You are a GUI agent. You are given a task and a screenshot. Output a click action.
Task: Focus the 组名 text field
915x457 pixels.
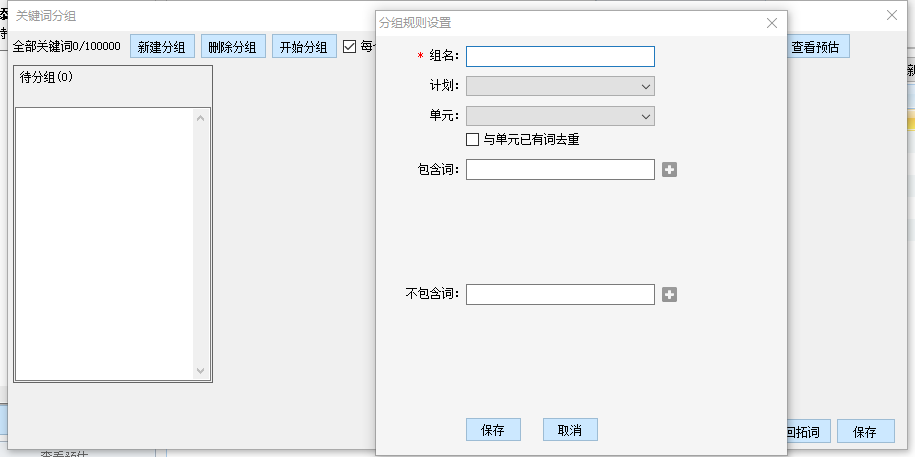[560, 57]
